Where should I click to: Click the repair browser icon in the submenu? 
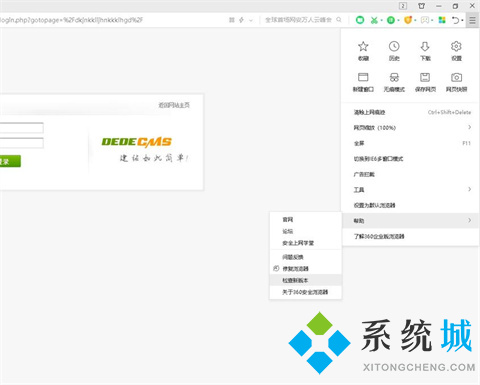(x=276, y=268)
